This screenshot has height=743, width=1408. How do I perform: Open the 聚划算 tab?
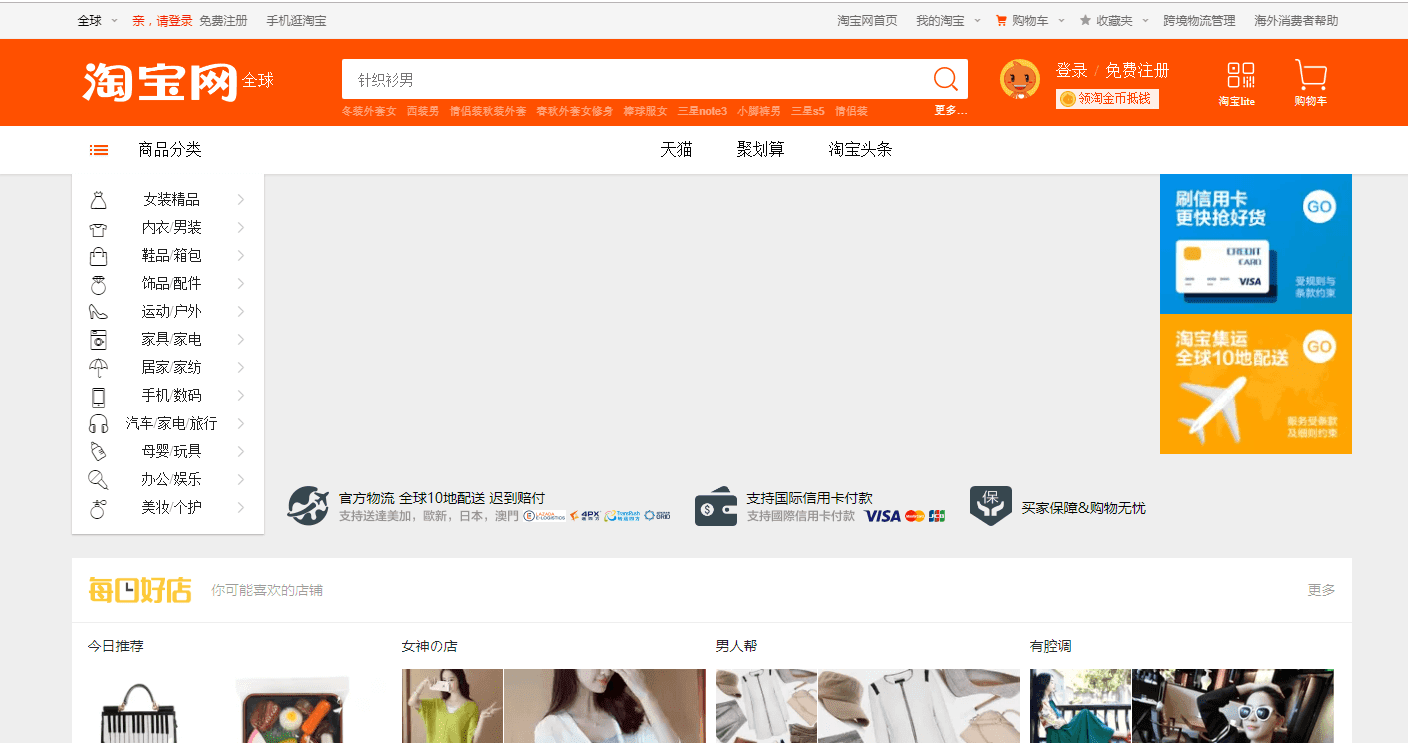coord(761,150)
